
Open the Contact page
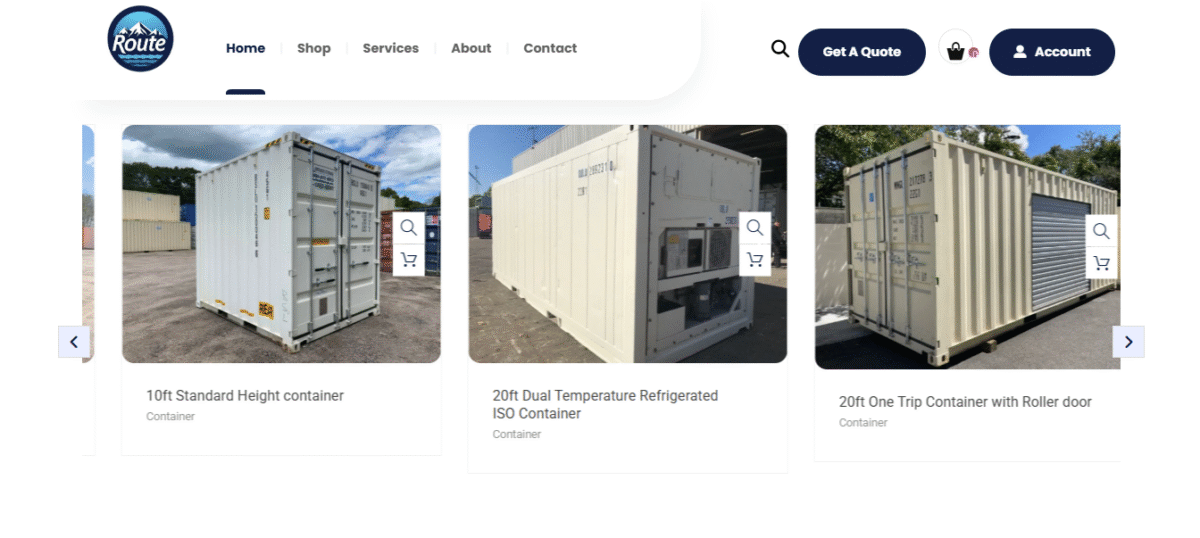pyautogui.click(x=550, y=48)
